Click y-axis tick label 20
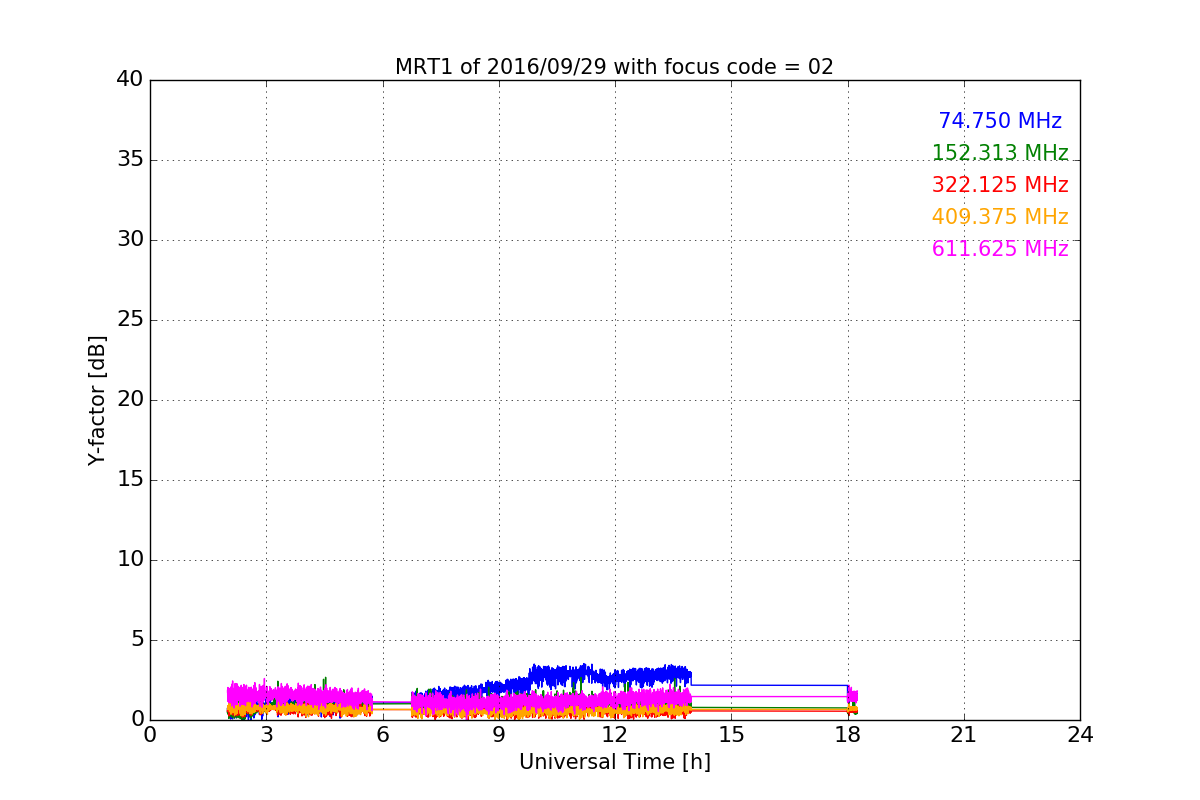Viewport: 1200px width, 800px height. (x=130, y=400)
